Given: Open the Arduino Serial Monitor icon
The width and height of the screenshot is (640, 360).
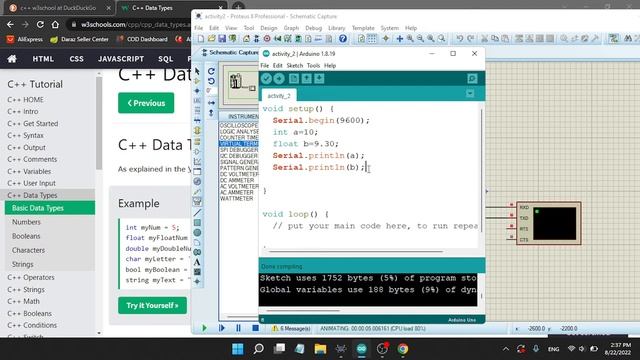Looking at the screenshot, I should click(x=472, y=78).
